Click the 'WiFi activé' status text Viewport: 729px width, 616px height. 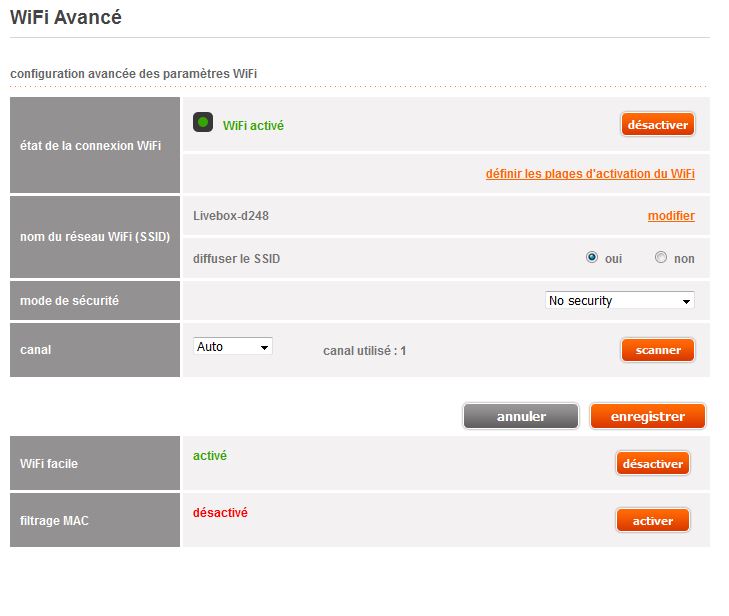(253, 126)
